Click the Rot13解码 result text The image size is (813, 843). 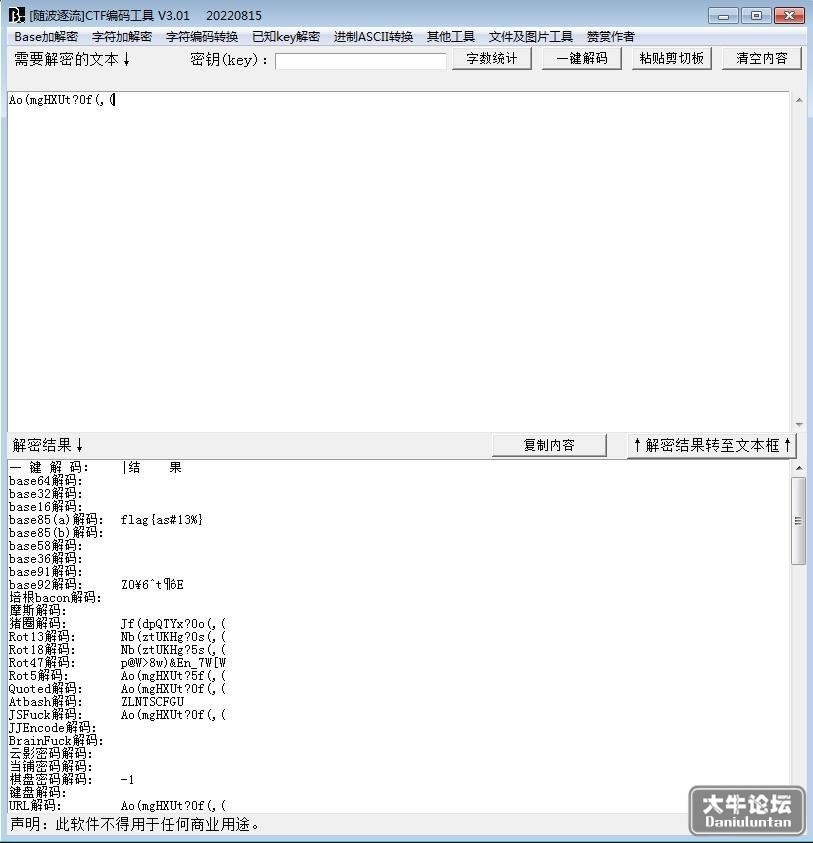[174, 637]
